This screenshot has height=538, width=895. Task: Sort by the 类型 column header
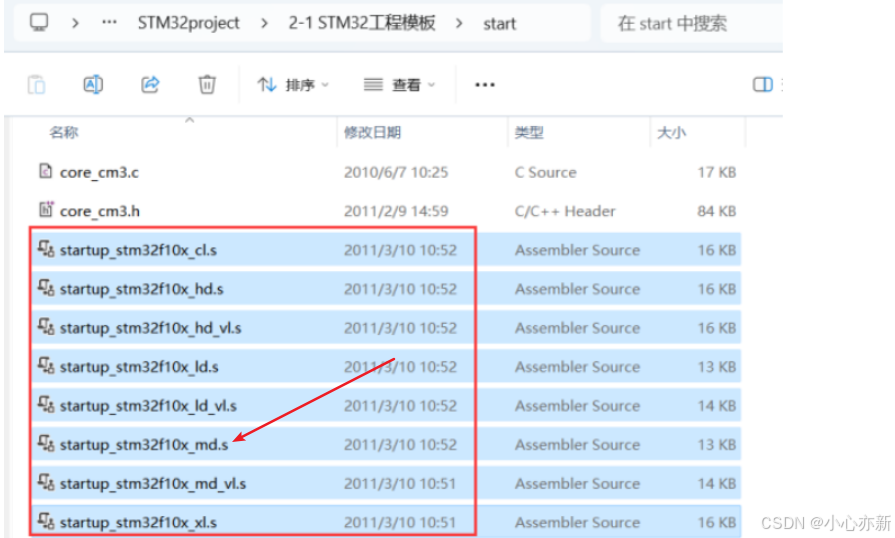(x=529, y=132)
